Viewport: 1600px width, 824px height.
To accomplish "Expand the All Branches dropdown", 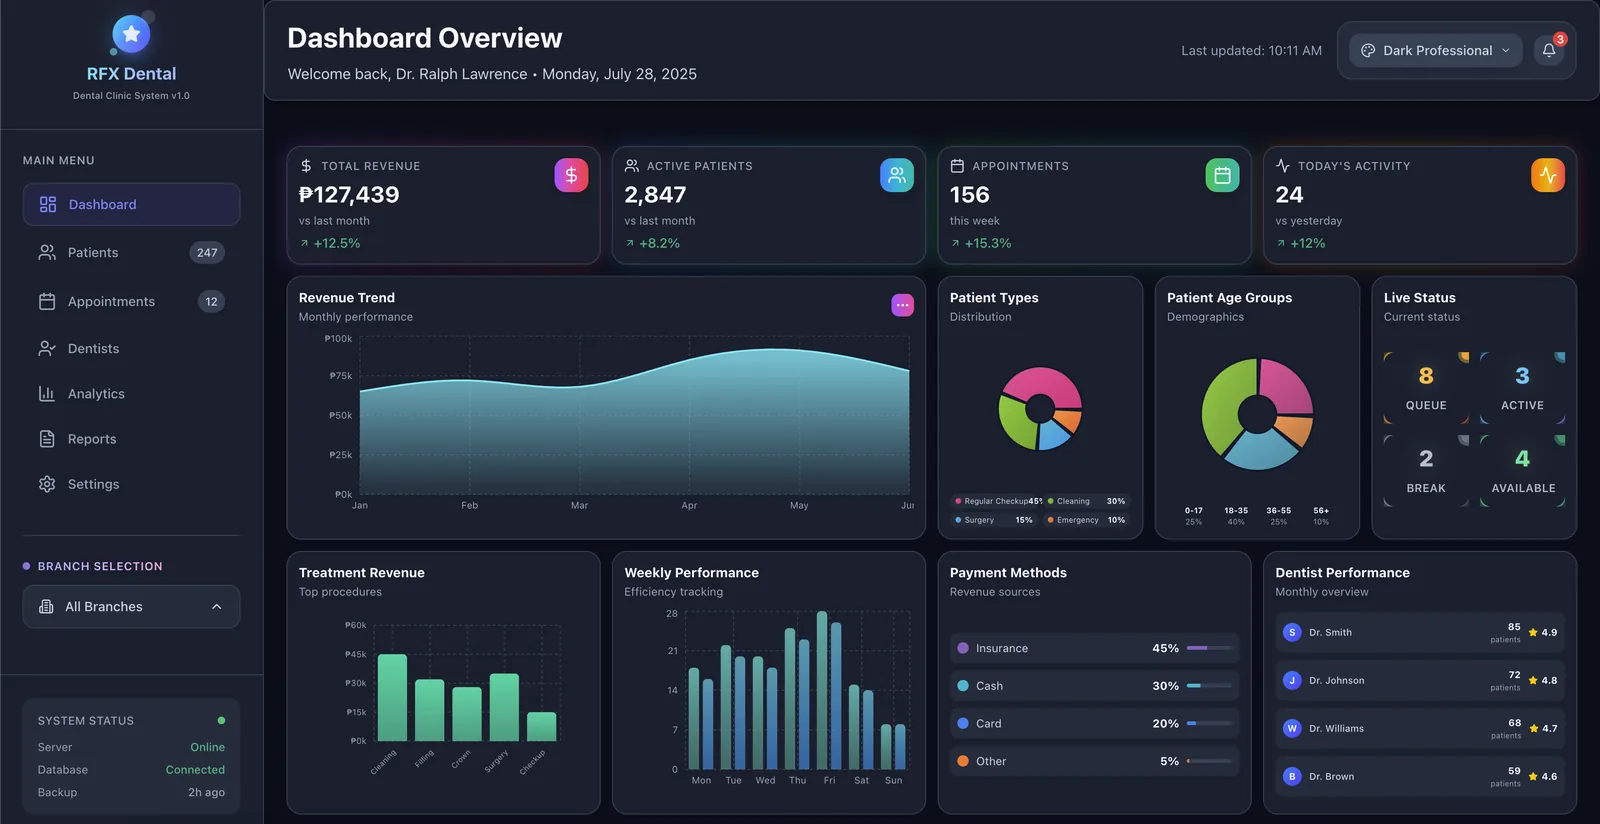I will pos(131,607).
